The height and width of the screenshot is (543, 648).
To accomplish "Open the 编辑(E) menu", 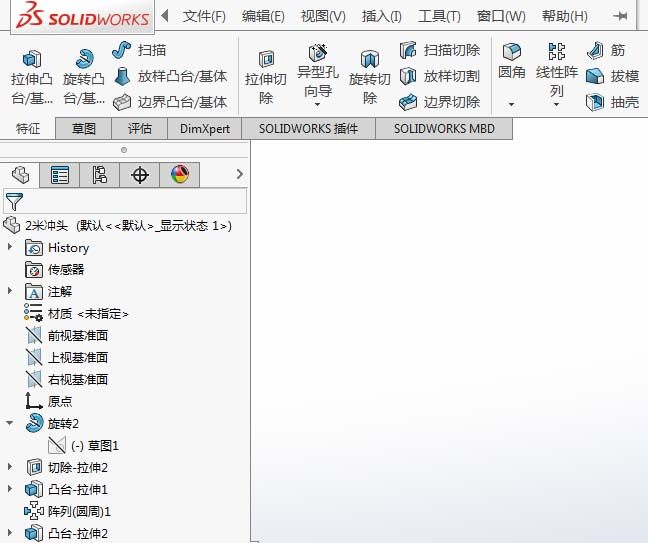I will pos(263,16).
